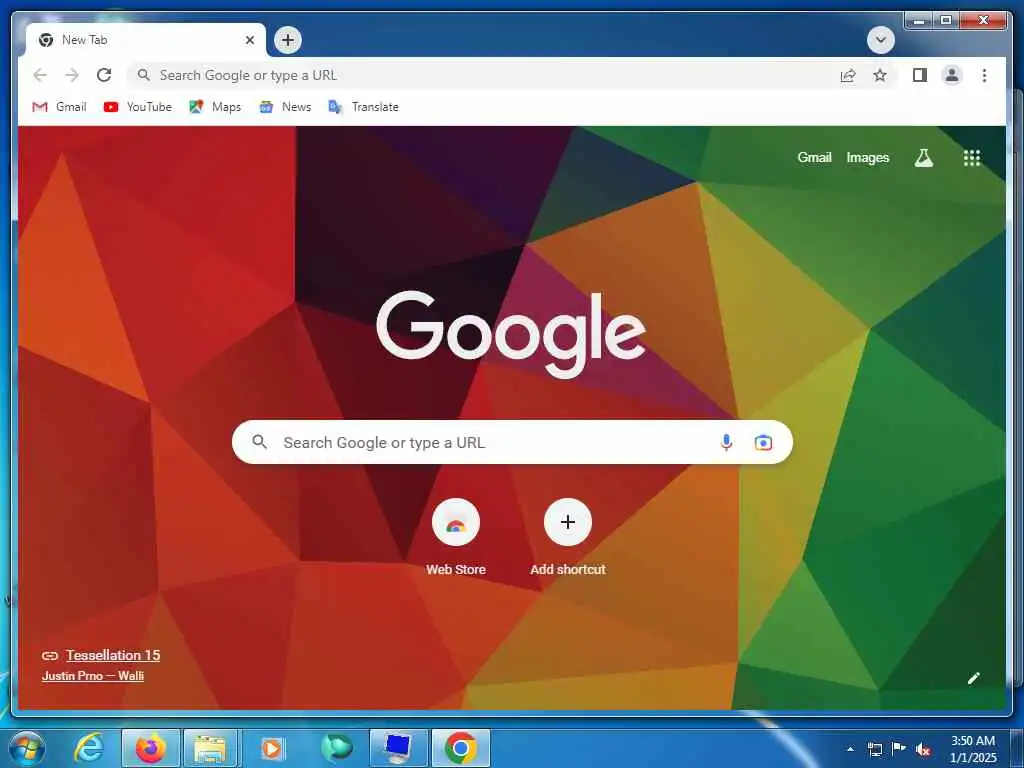1024x768 pixels.
Task: Click the muted volume tray icon
Action: (x=922, y=749)
